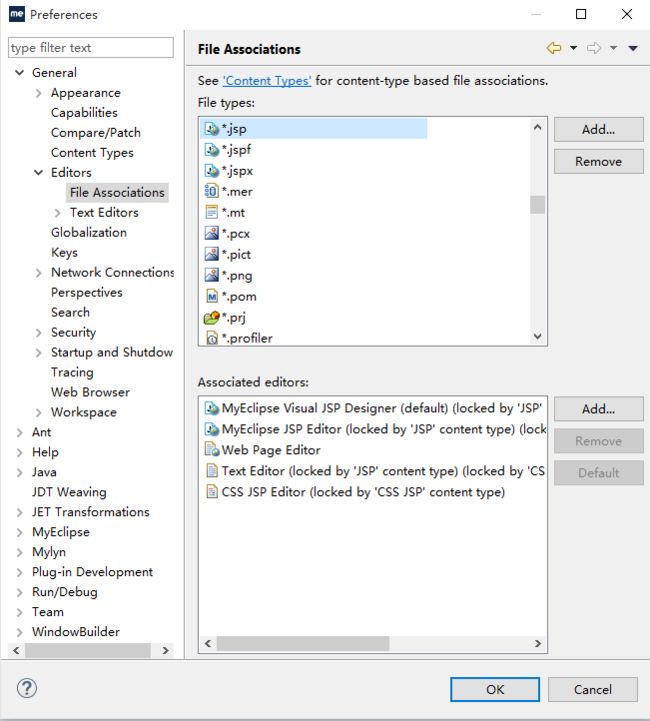Viewport: 650px width, 721px height.
Task: Expand the Startup and Shutdown node
Action: coord(38,352)
